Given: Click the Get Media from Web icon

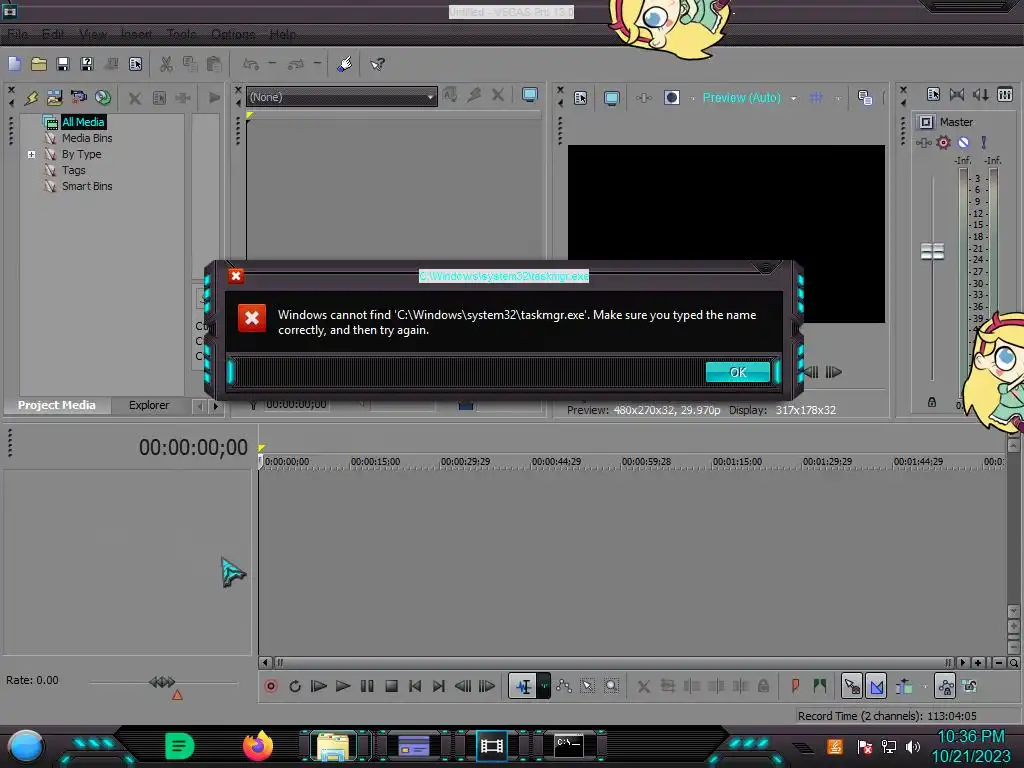Looking at the screenshot, I should coord(103,98).
